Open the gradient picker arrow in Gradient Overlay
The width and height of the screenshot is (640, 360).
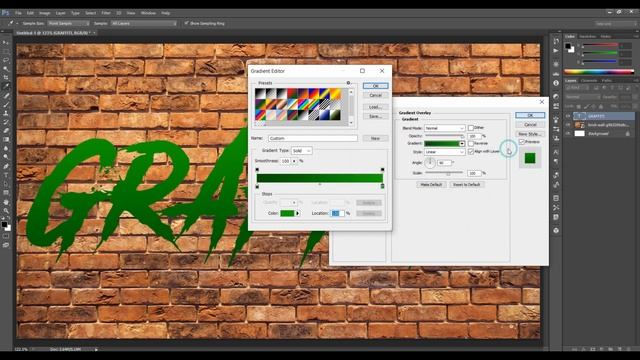click(462, 144)
